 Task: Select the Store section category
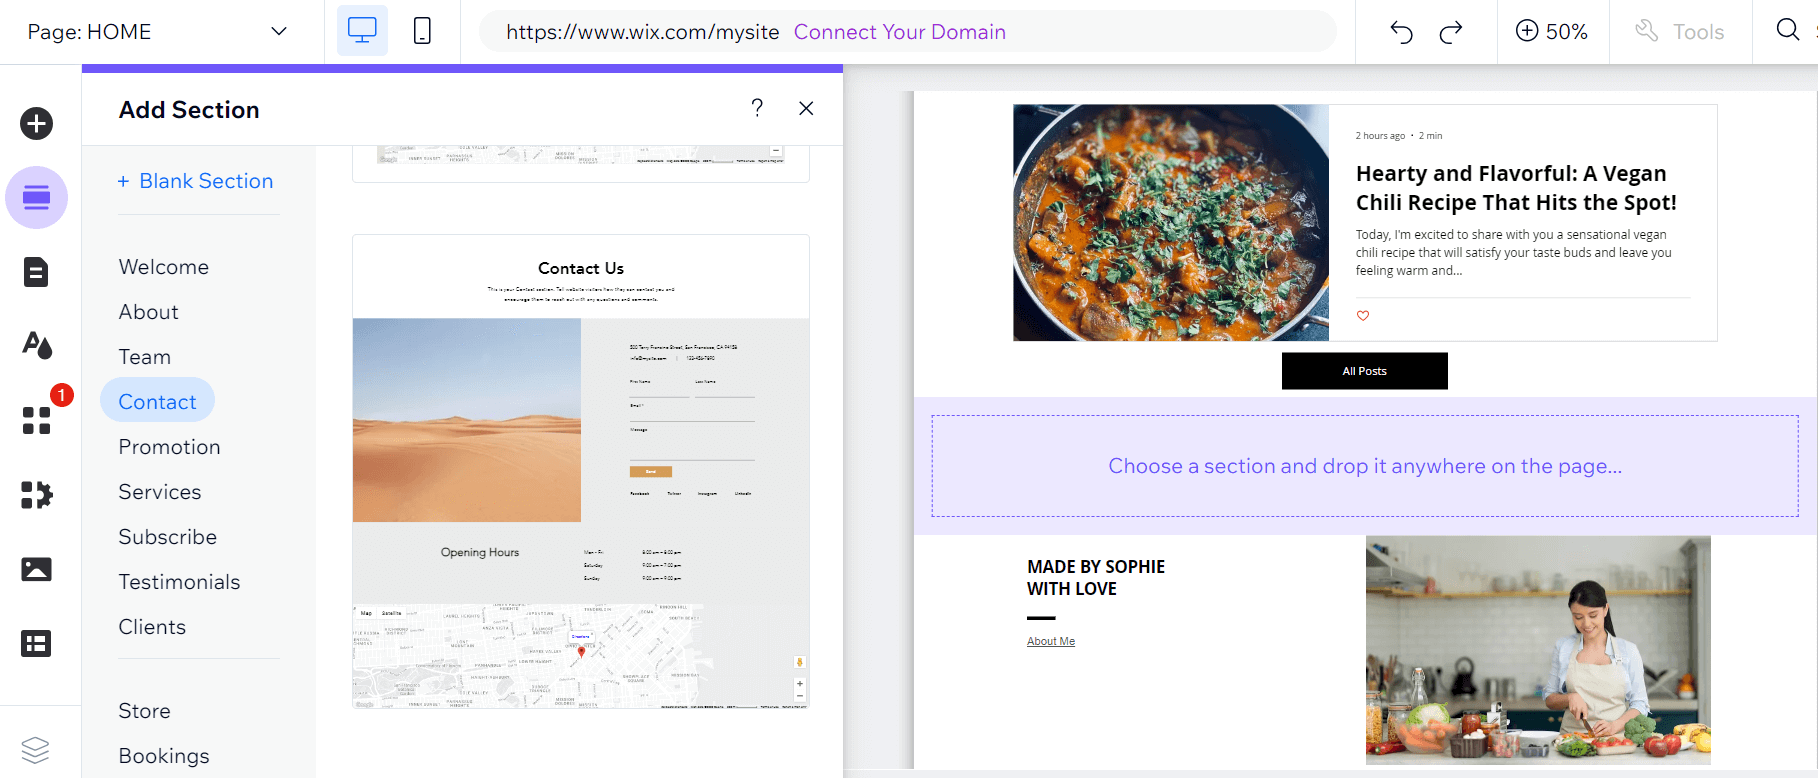point(145,711)
